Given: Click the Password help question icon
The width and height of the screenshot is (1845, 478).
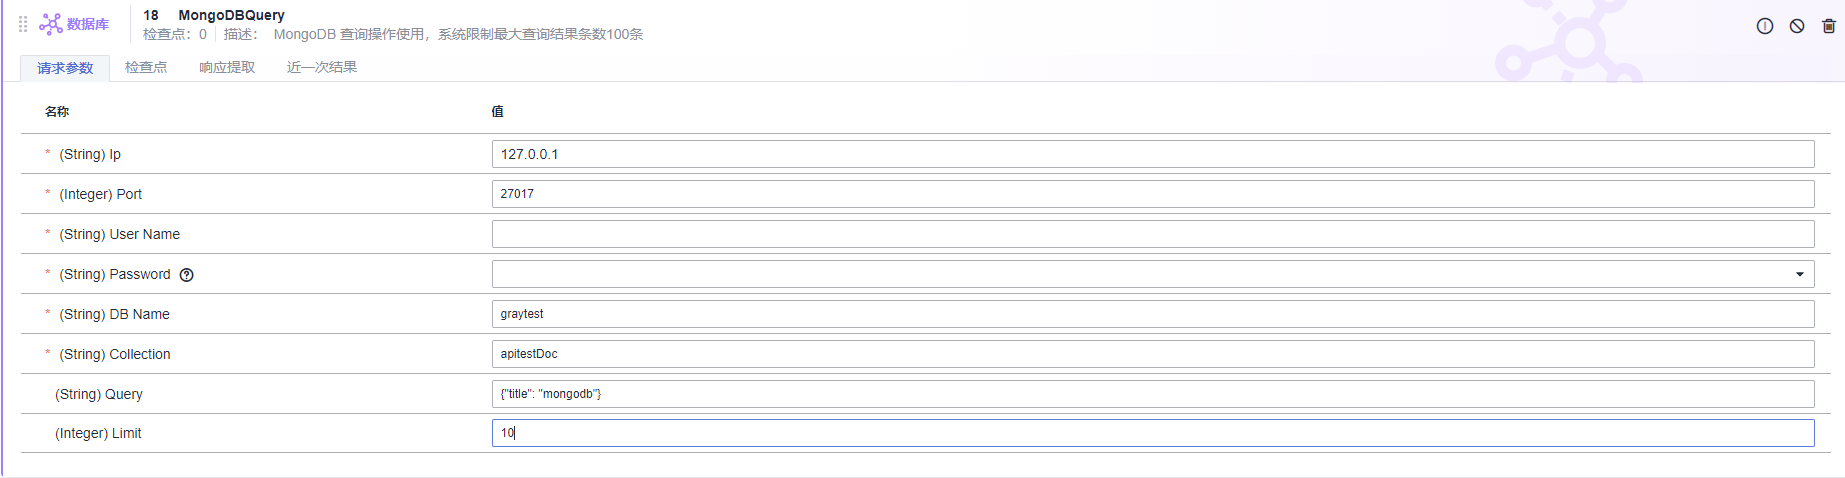Looking at the screenshot, I should [186, 275].
